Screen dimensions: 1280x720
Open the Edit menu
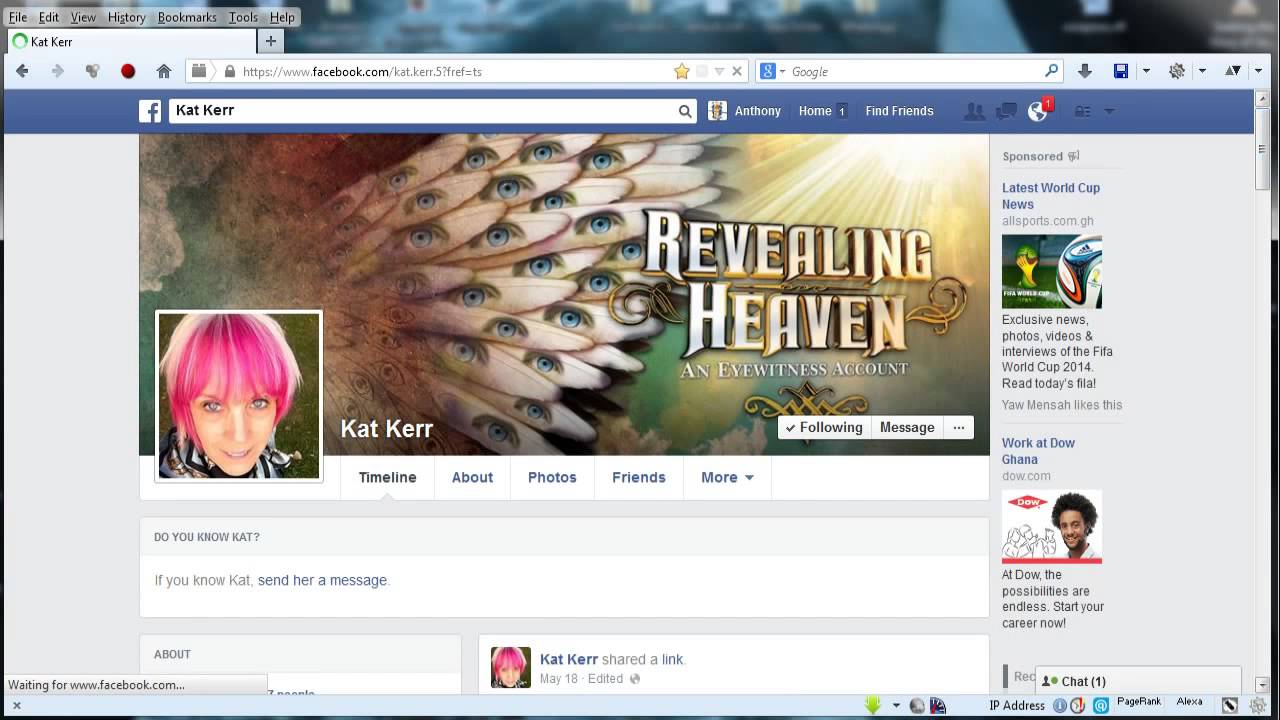coord(49,17)
